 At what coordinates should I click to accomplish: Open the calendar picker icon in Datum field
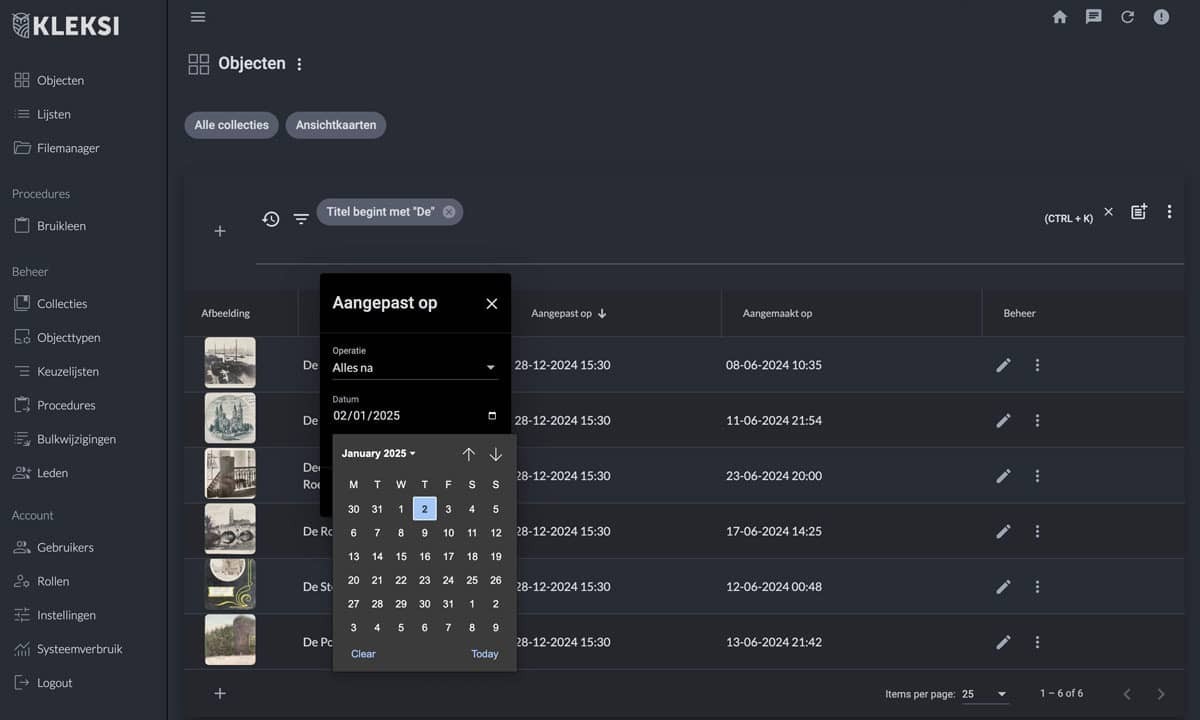coord(491,416)
